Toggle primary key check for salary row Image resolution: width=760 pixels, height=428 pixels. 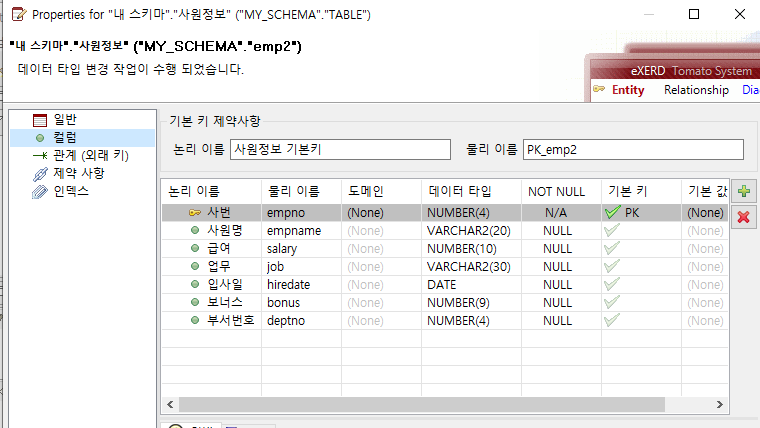tap(612, 248)
